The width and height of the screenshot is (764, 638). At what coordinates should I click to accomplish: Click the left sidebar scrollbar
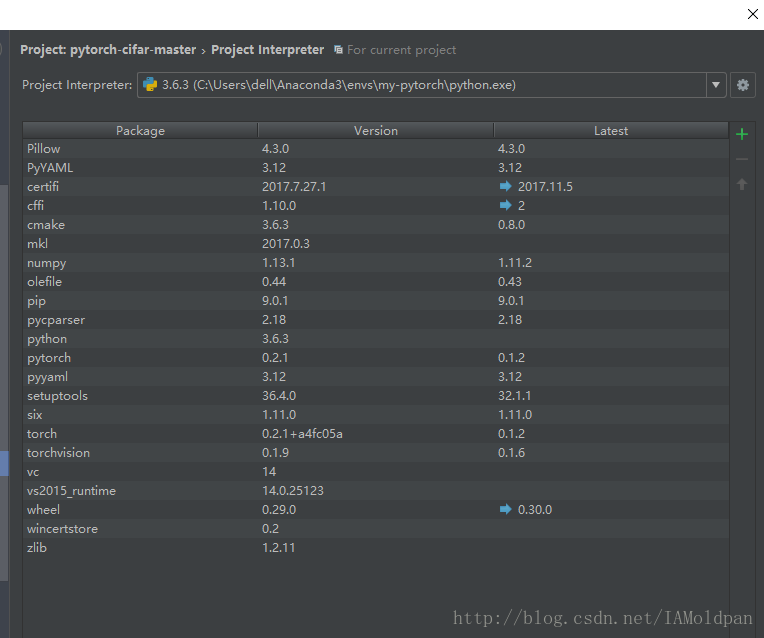(4, 383)
